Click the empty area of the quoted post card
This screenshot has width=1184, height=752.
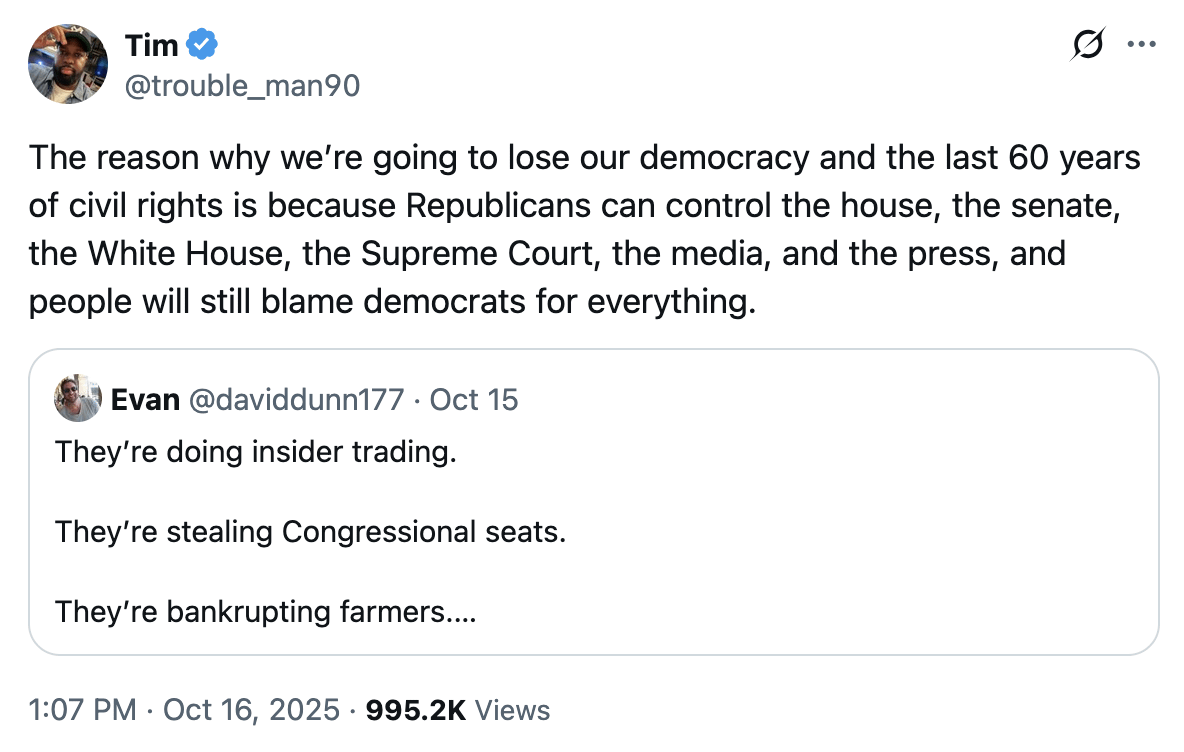850,560
